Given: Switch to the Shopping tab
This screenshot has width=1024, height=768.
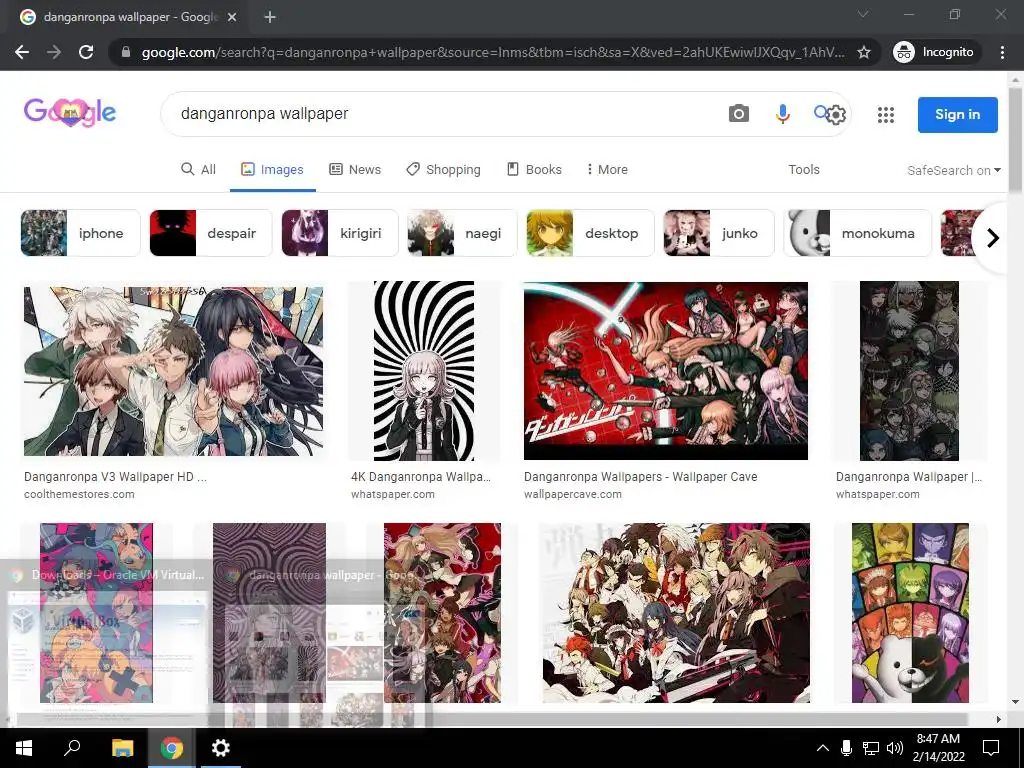Looking at the screenshot, I should [443, 169].
